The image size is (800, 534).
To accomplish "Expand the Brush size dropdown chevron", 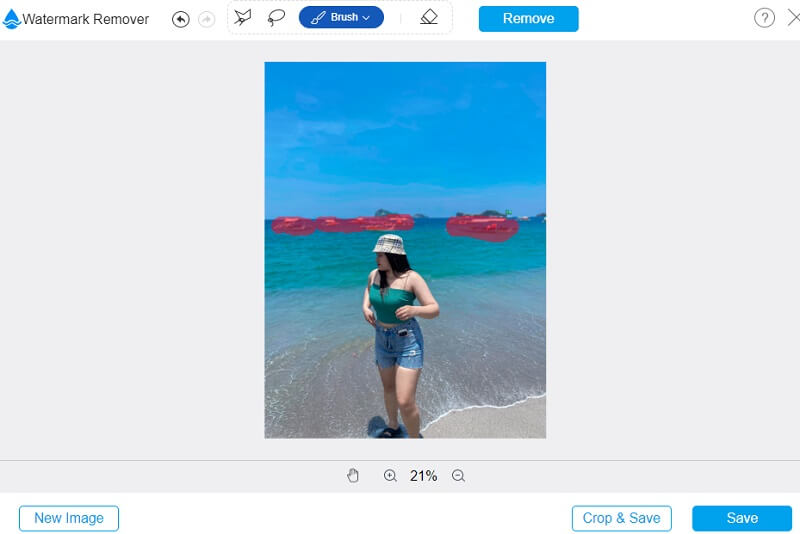I will pos(366,18).
